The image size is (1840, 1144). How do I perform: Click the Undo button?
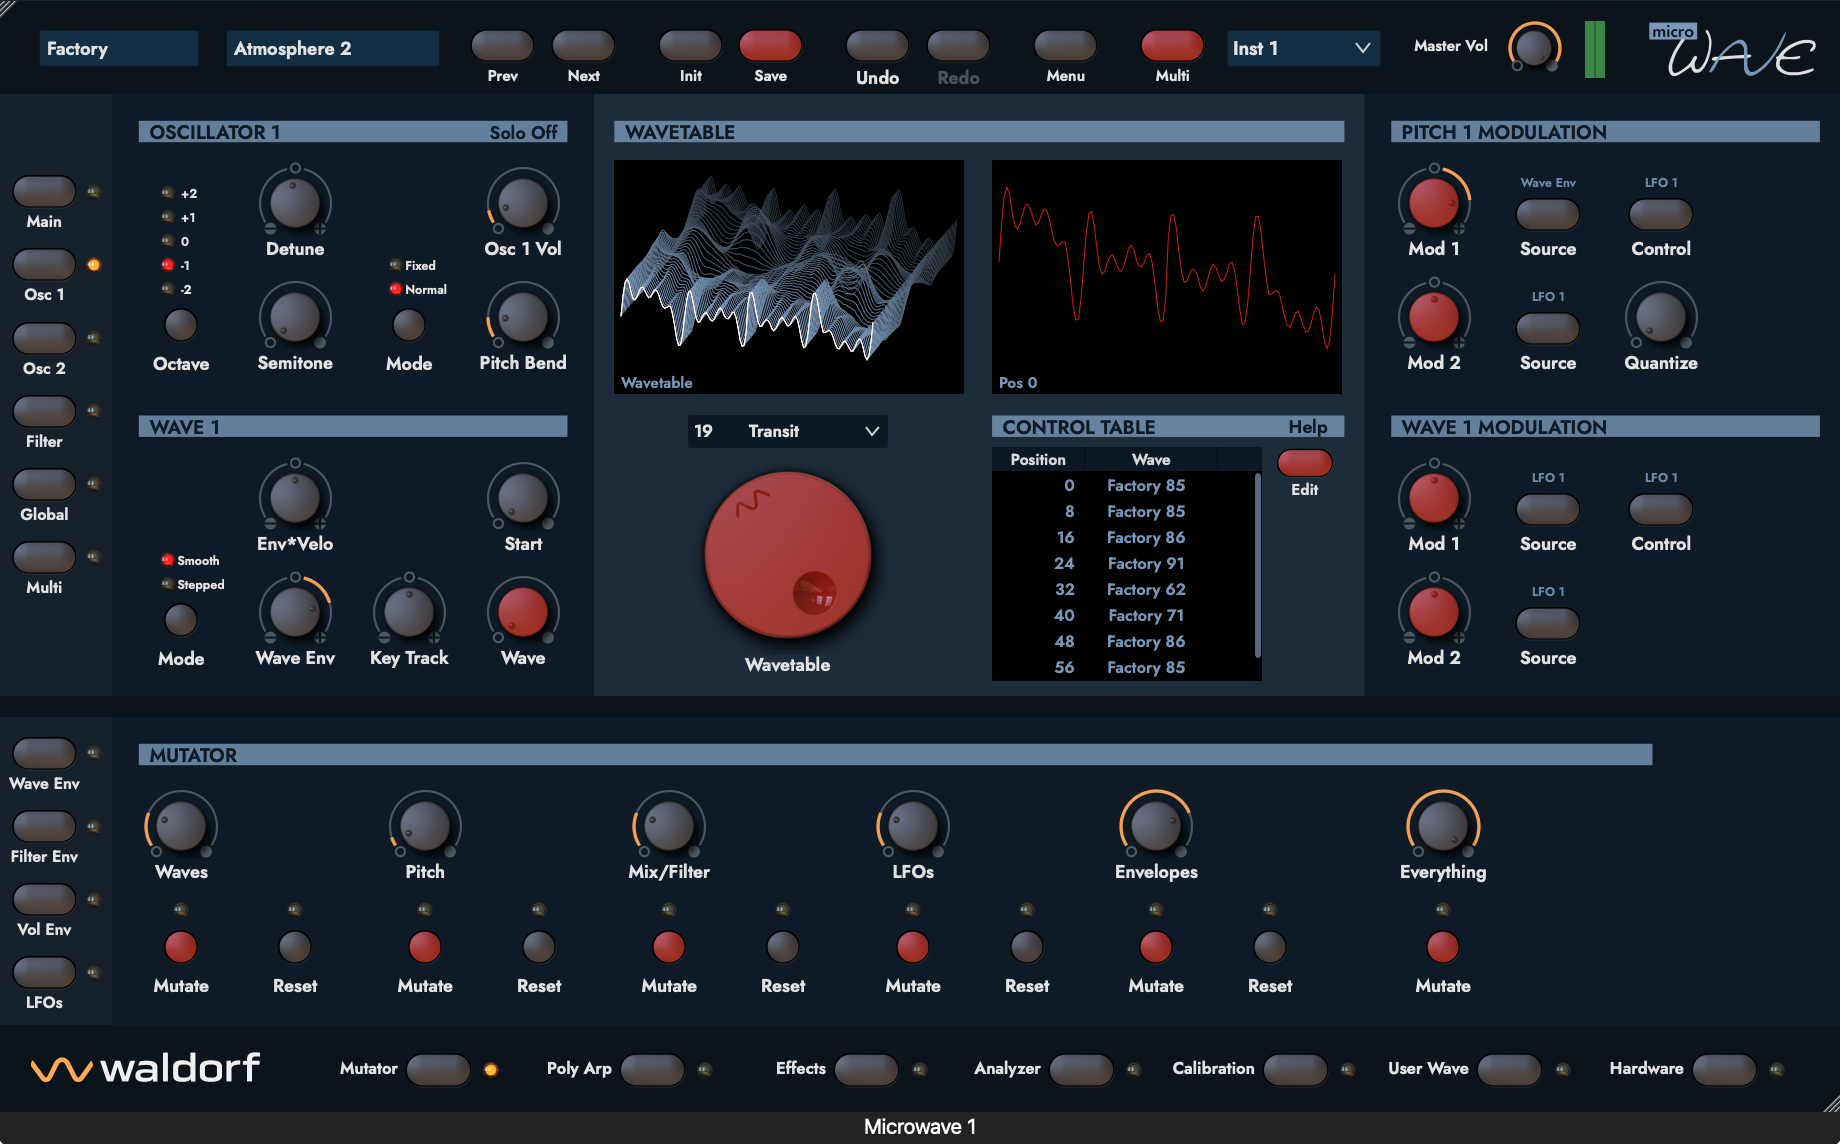pos(877,45)
